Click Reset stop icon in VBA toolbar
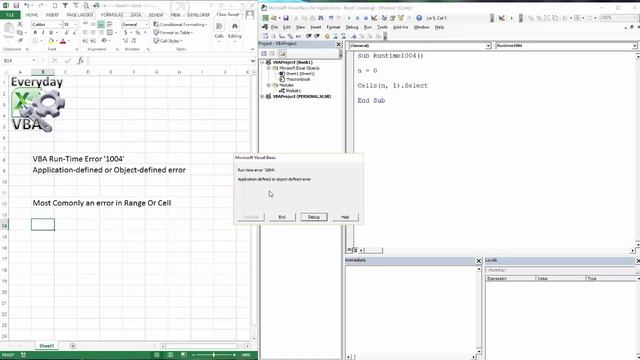This screenshot has height=360, width=640. click(x=366, y=18)
